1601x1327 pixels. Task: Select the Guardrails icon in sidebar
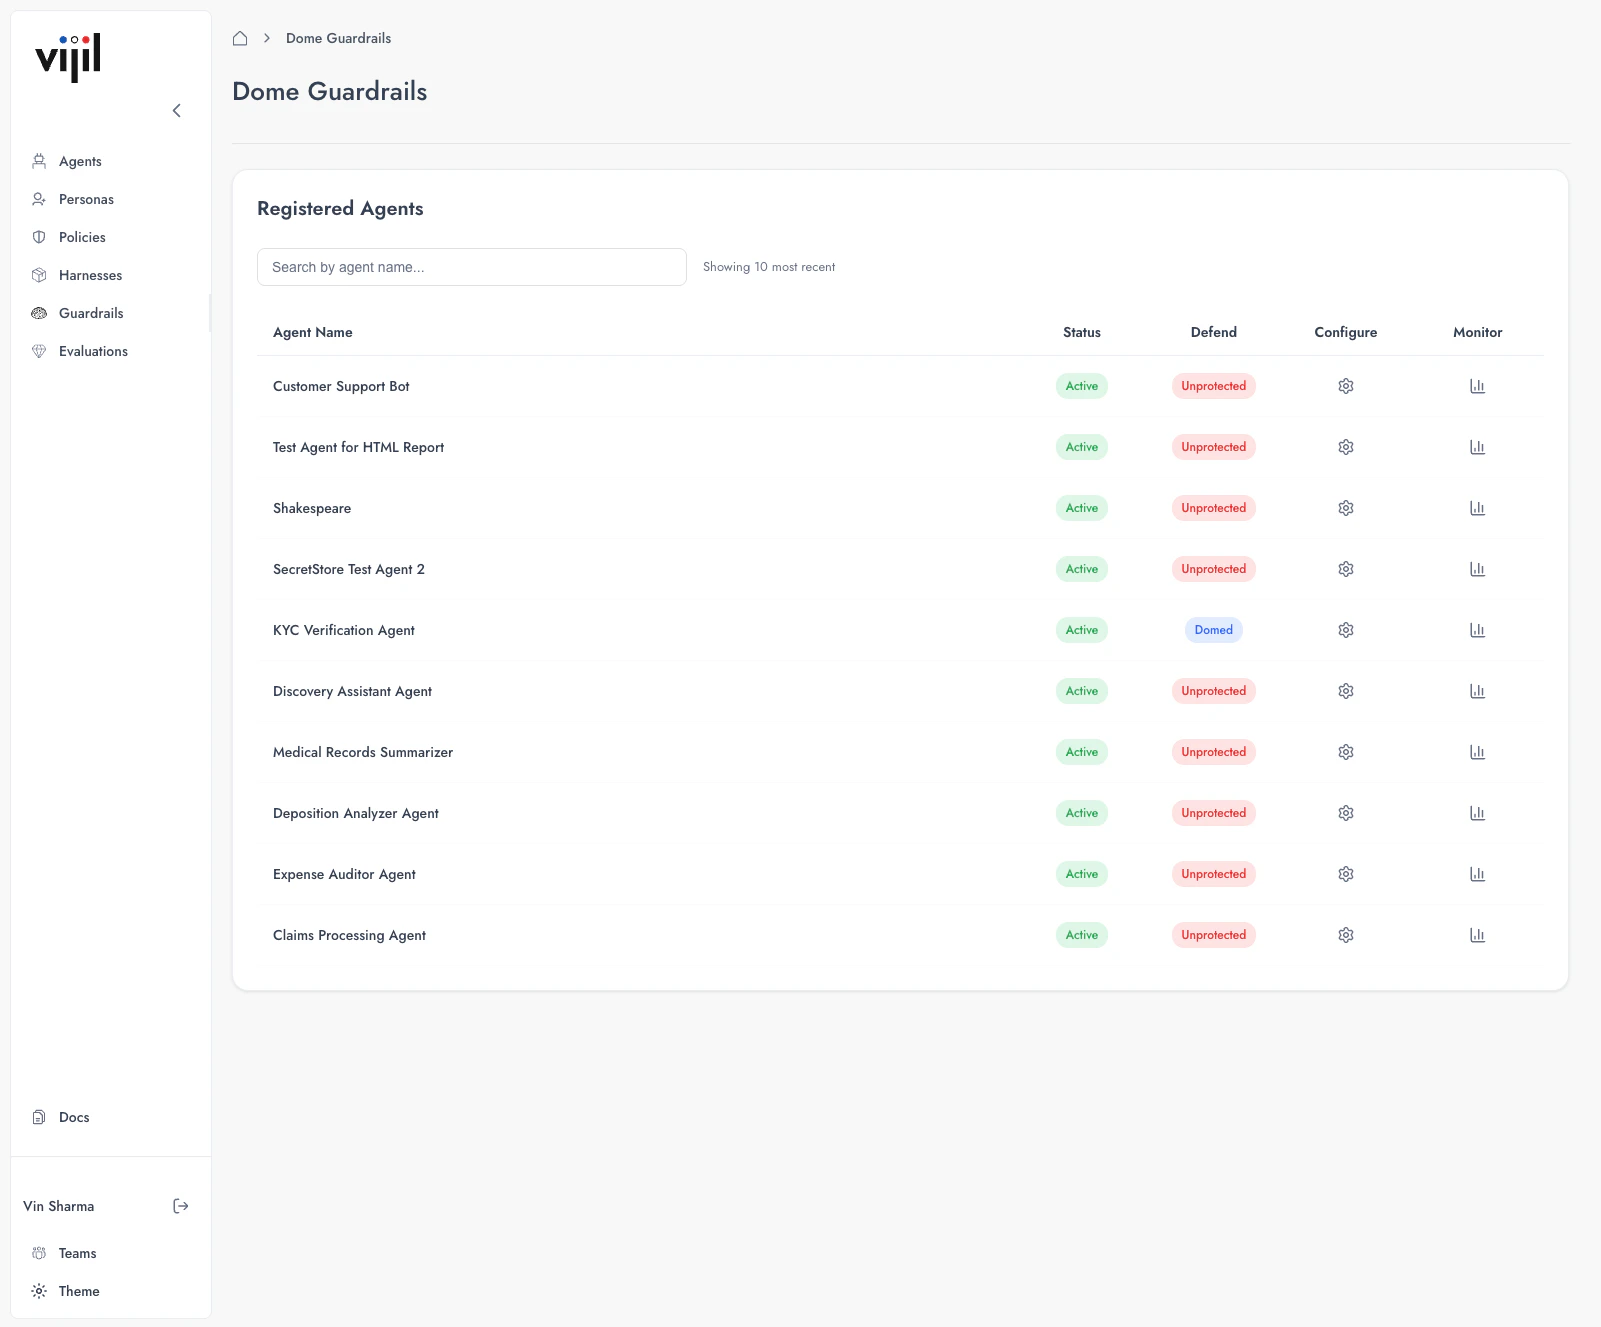(x=38, y=313)
